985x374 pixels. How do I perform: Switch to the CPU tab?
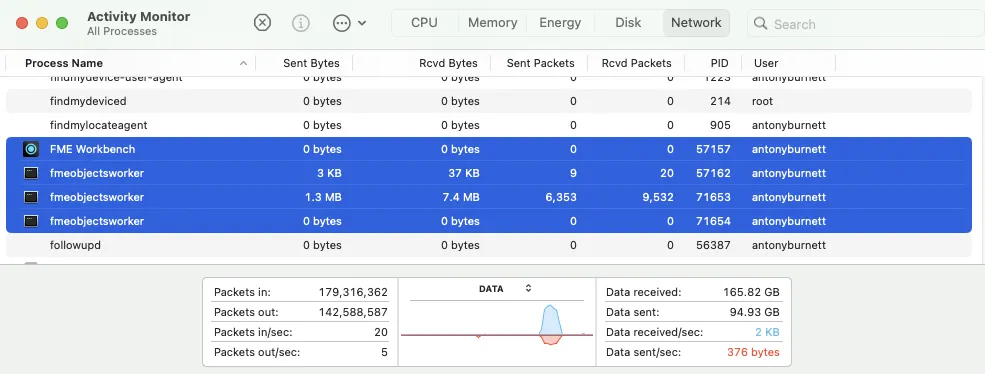coord(424,23)
